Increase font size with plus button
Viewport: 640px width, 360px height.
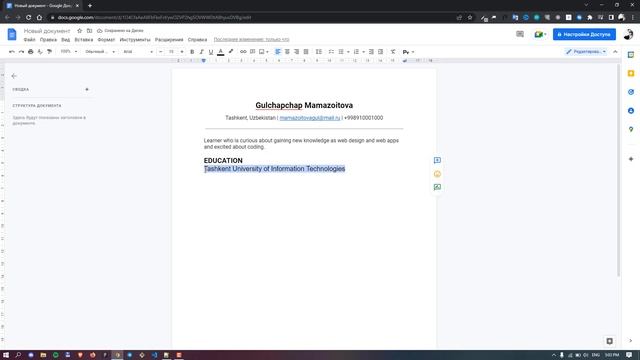point(182,52)
